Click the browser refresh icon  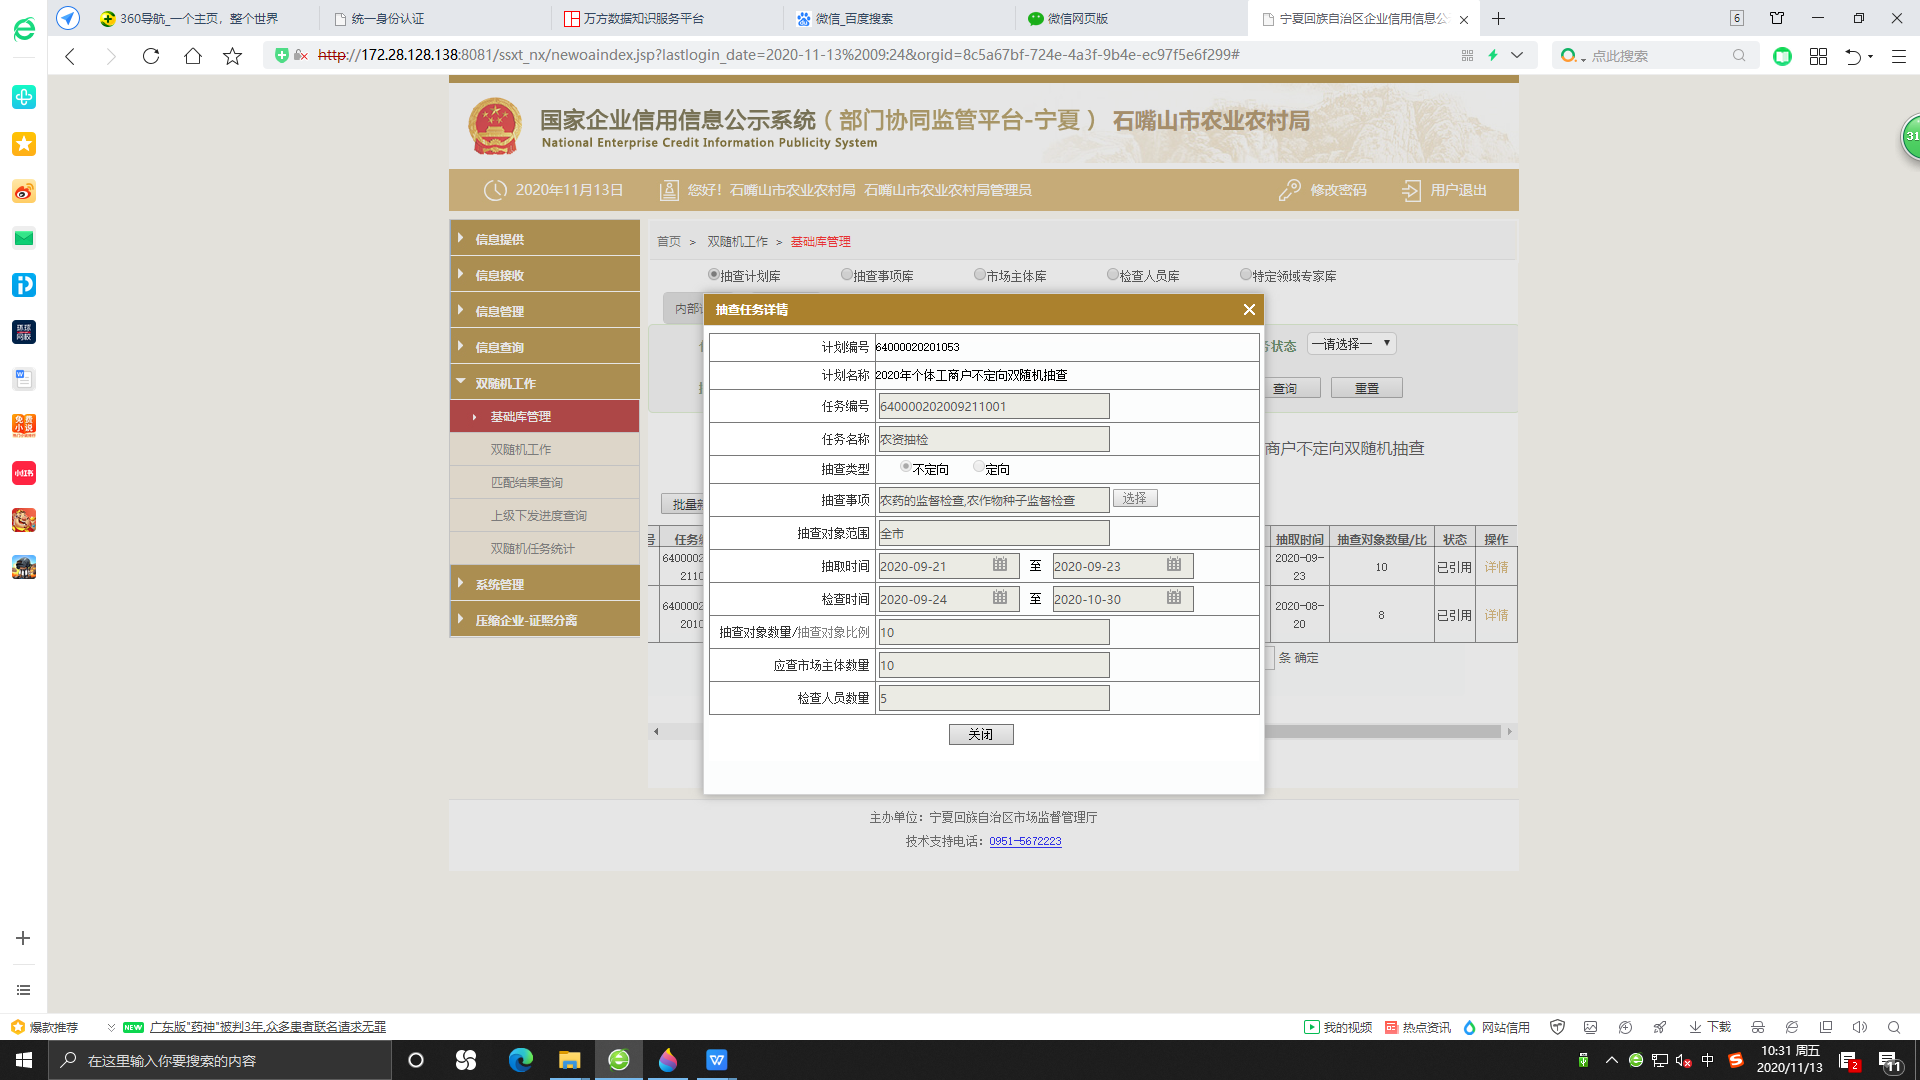[151, 56]
